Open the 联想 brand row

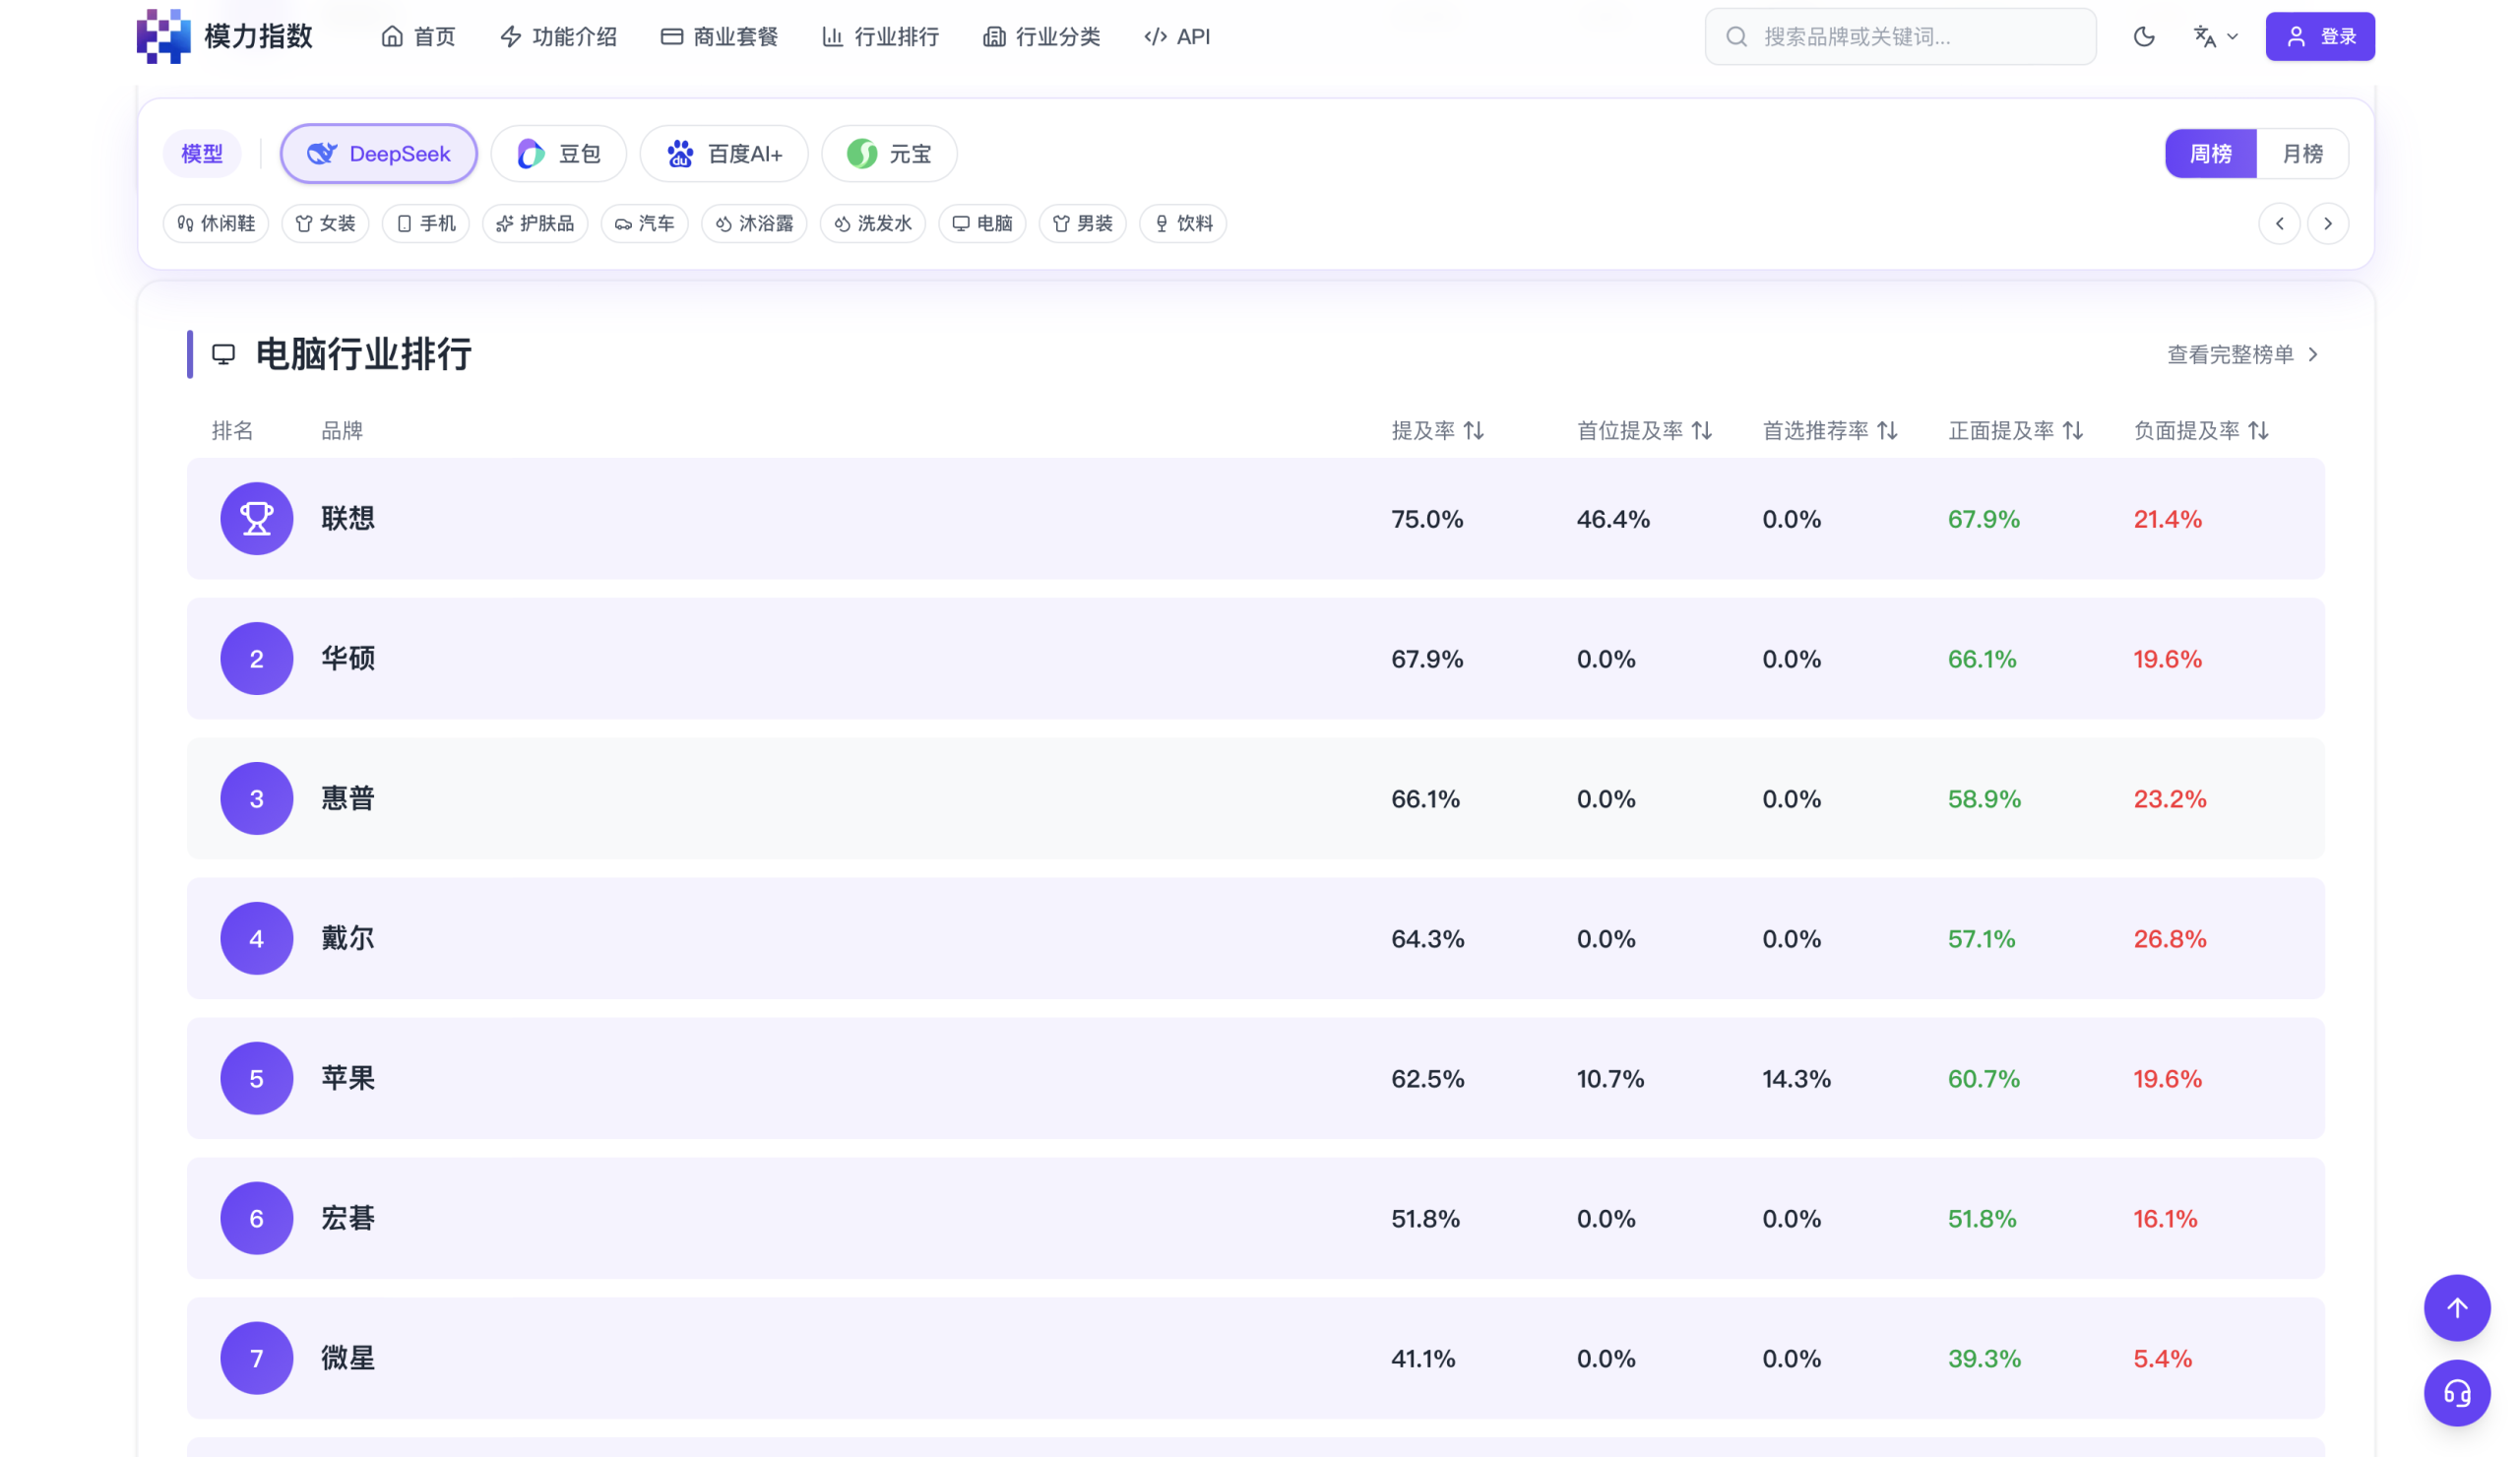(1256, 519)
